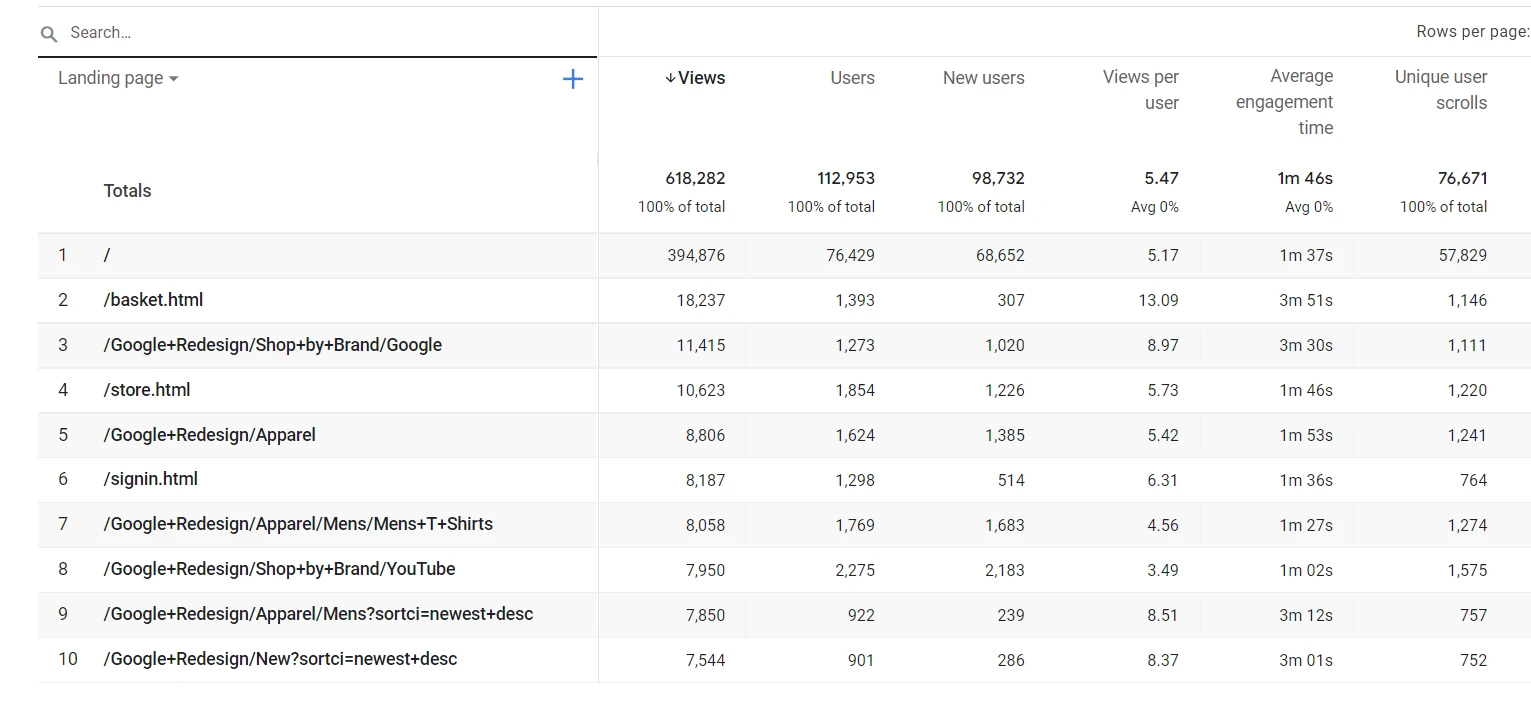Viewport: 1531px width, 708px height.
Task: Click views value 7,544 in row 10
Action: point(706,661)
